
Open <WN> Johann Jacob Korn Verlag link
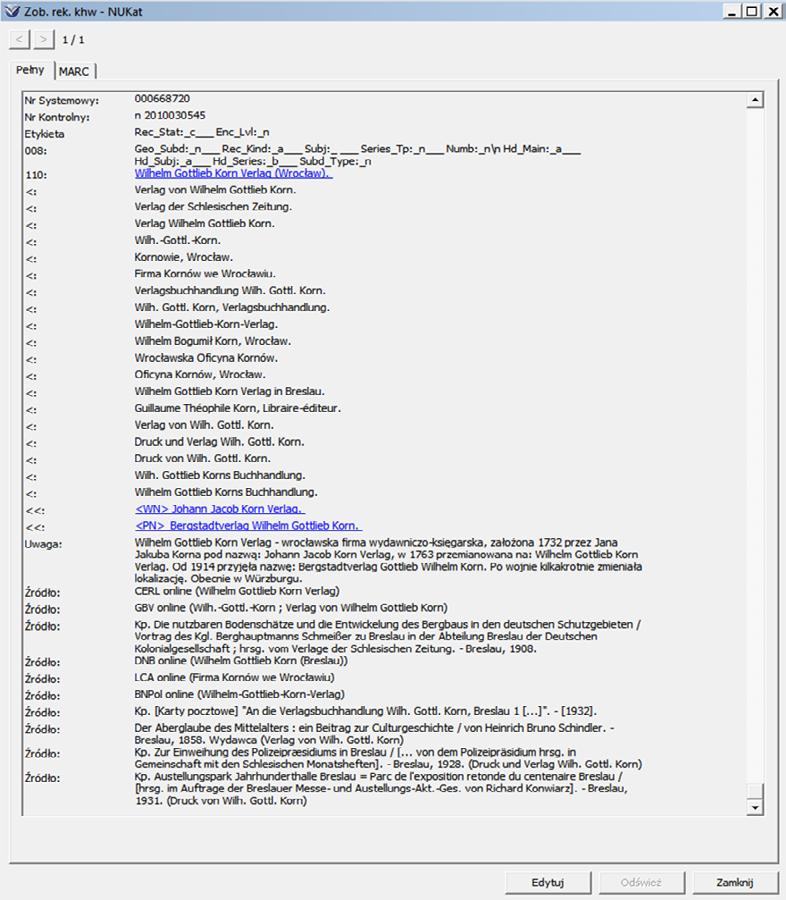pyautogui.click(x=220, y=509)
